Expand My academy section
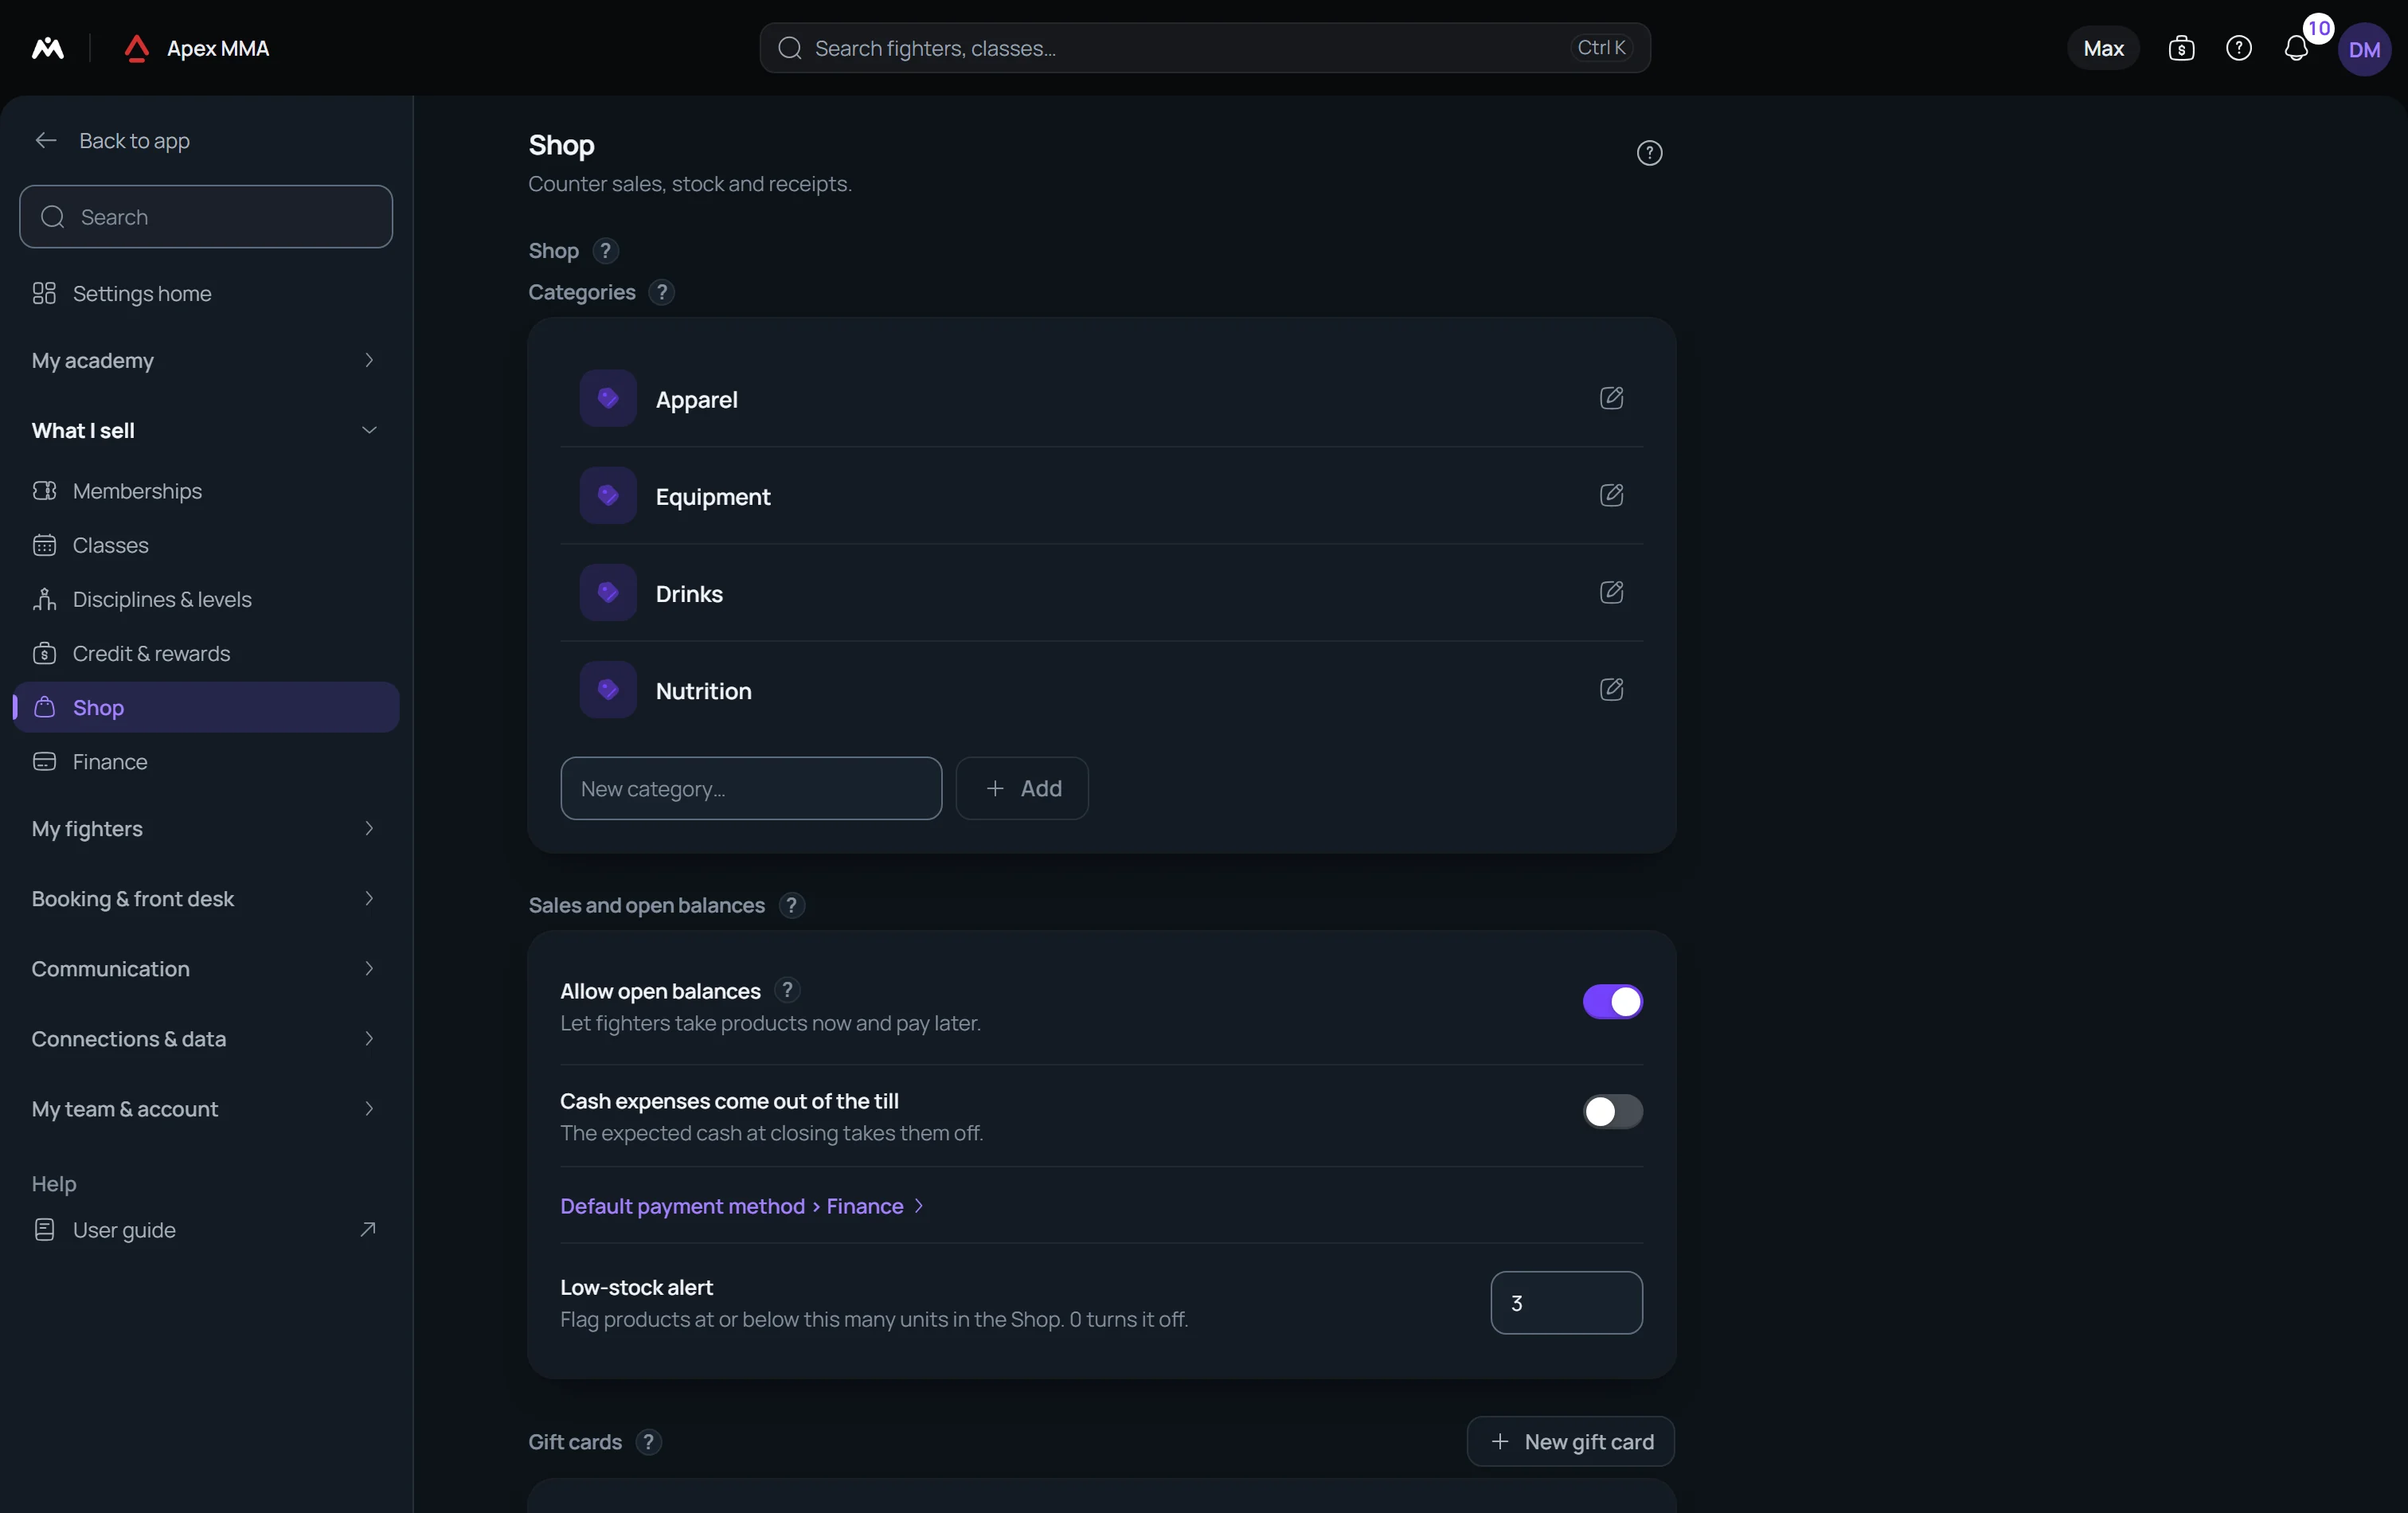This screenshot has width=2408, height=1513. 206,360
